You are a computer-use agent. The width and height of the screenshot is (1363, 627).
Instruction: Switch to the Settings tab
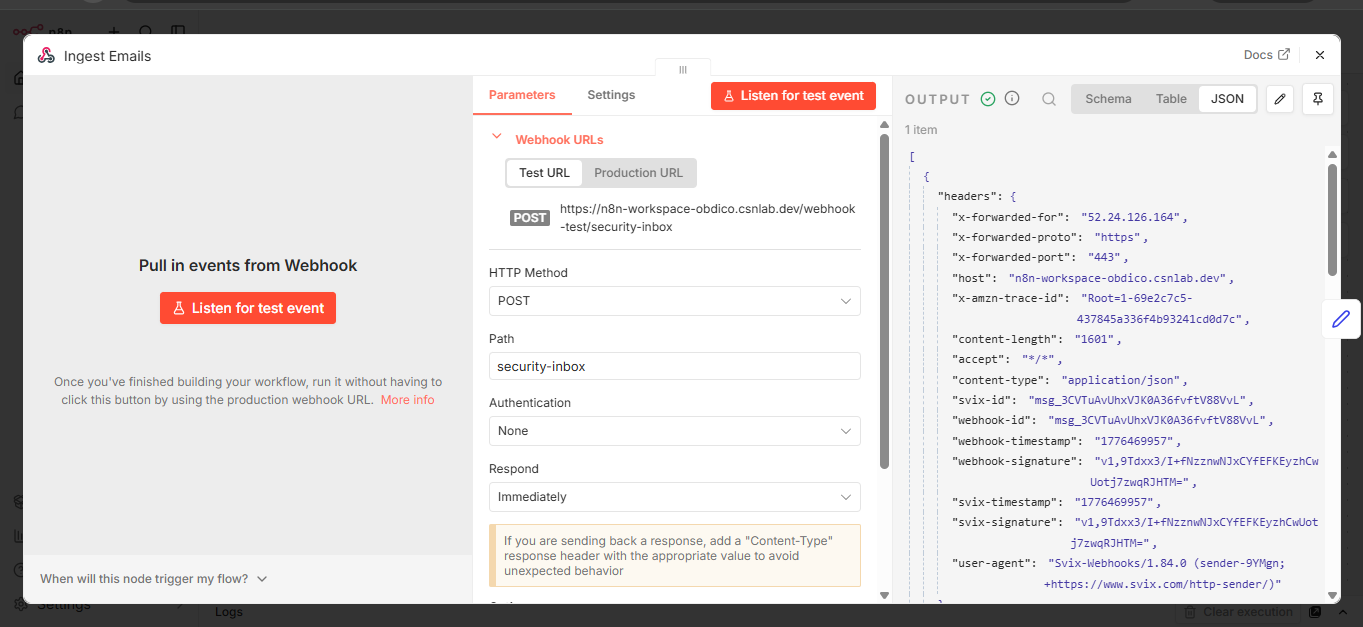[611, 95]
